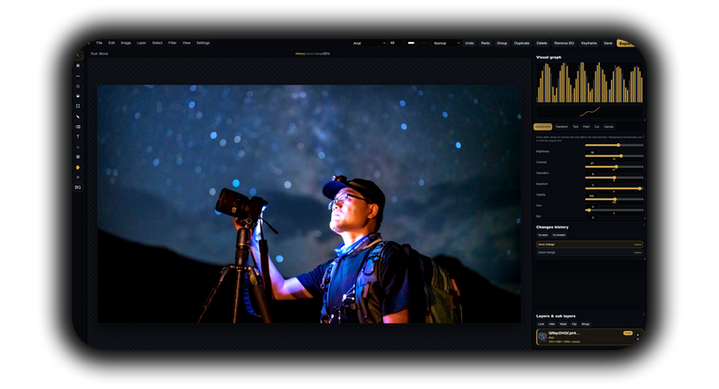Image resolution: width=719 pixels, height=389 pixels.
Task: Open the Filter menu
Action: (x=172, y=43)
